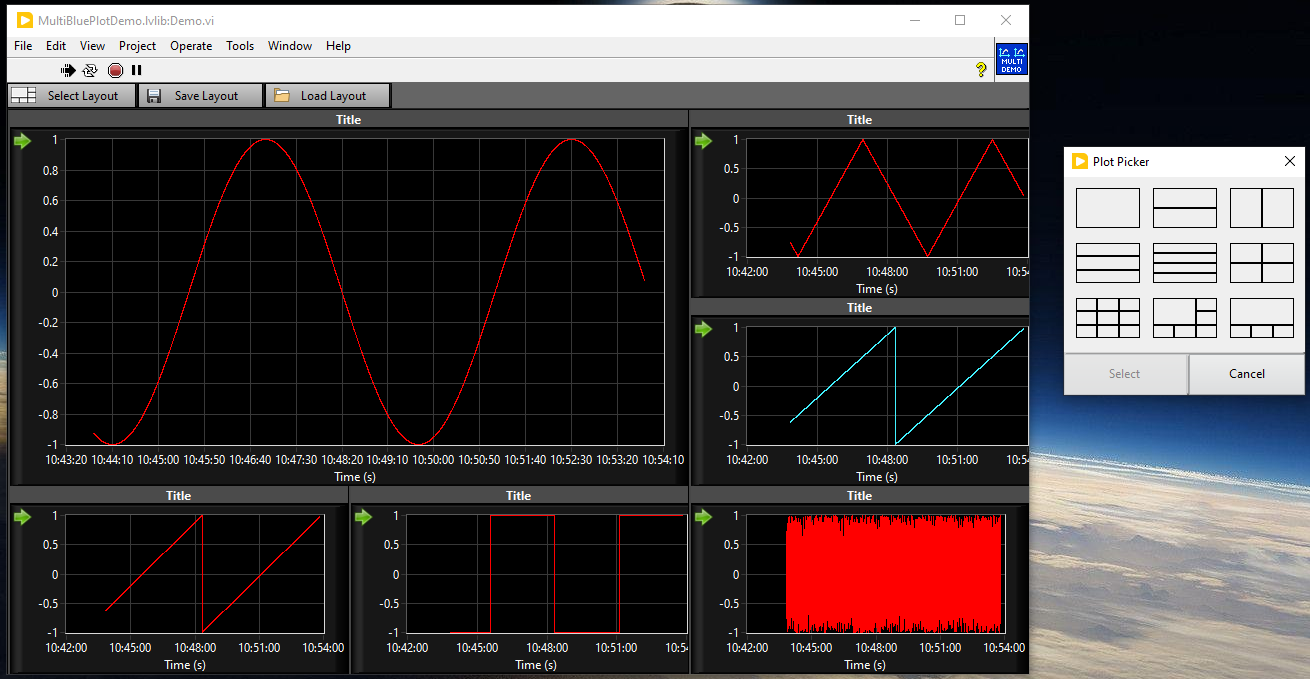This screenshot has width=1310, height=679.
Task: Pause execution with the Pause icon
Action: tap(136, 70)
